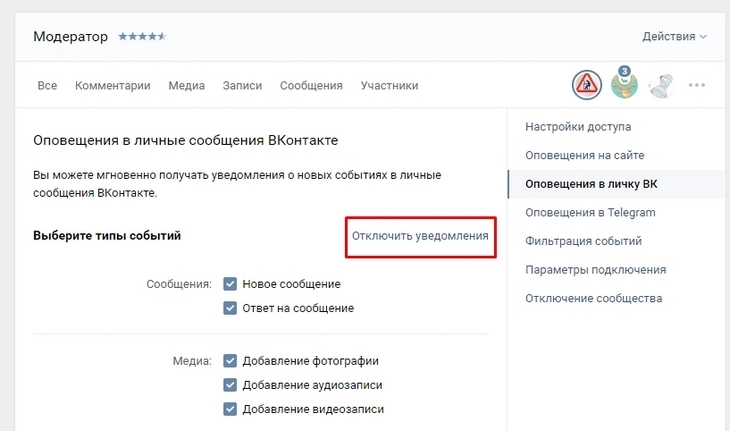Uncheck Добавление аудиозаписи checkbox

[x=230, y=385]
